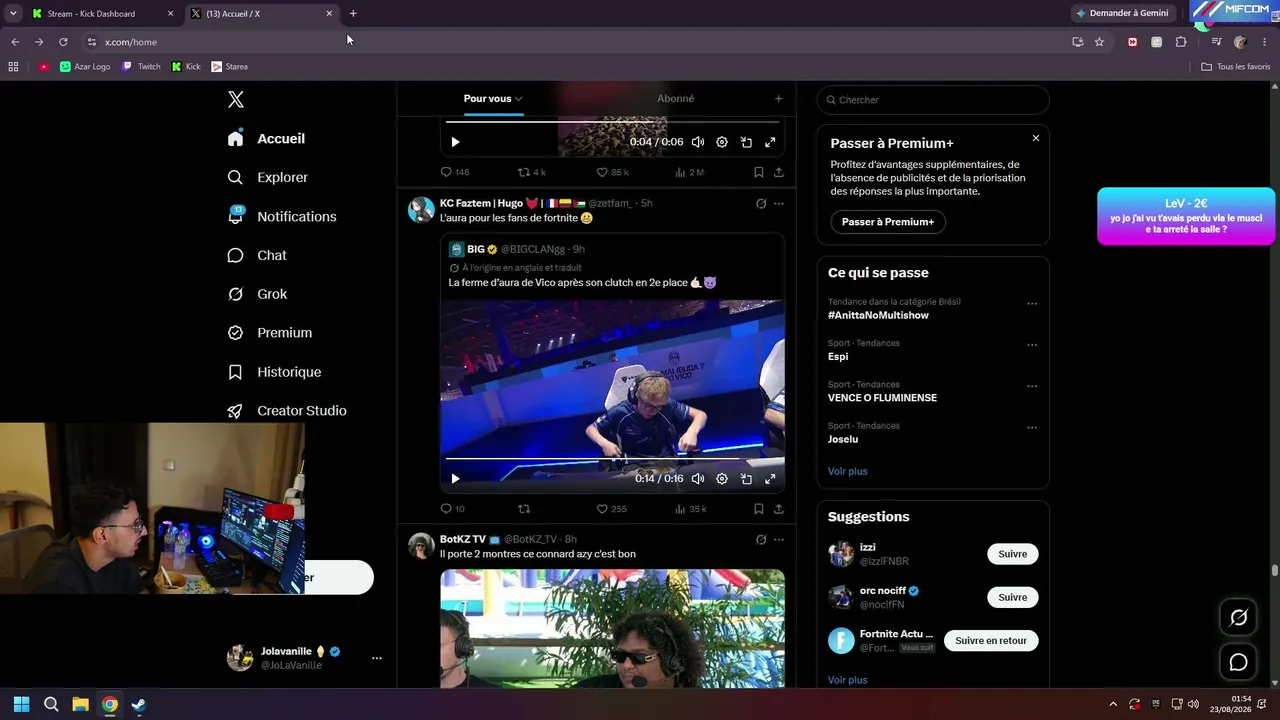This screenshot has height=720, width=1280.
Task: Show hidden system tray icons
Action: tap(1113, 704)
